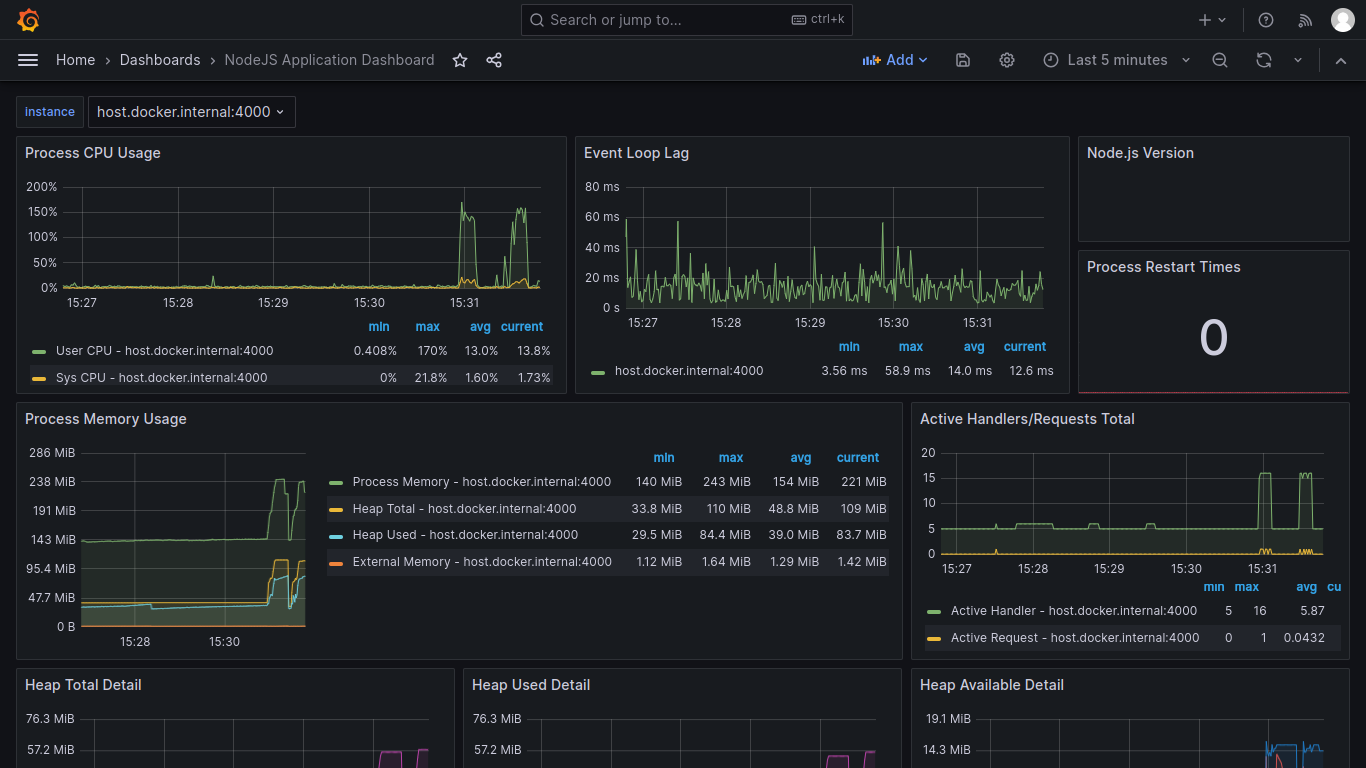Click the Grafana logo icon
1366x768 pixels.
click(x=28, y=20)
